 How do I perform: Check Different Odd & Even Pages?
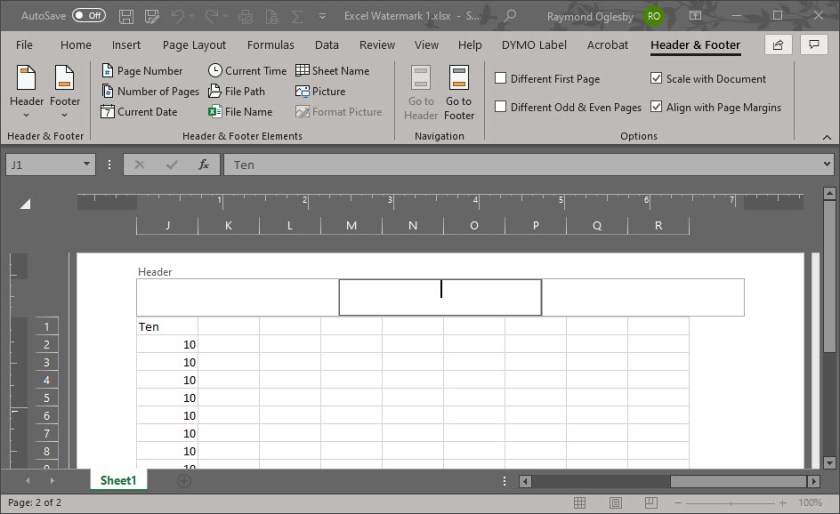click(x=501, y=107)
